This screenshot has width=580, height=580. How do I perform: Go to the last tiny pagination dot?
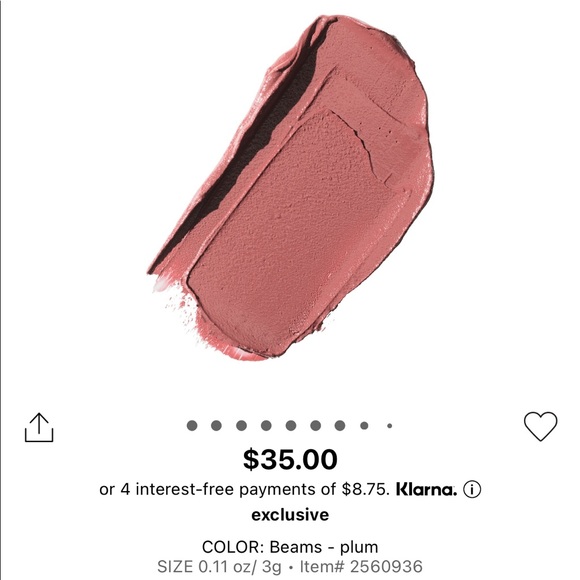click(390, 426)
